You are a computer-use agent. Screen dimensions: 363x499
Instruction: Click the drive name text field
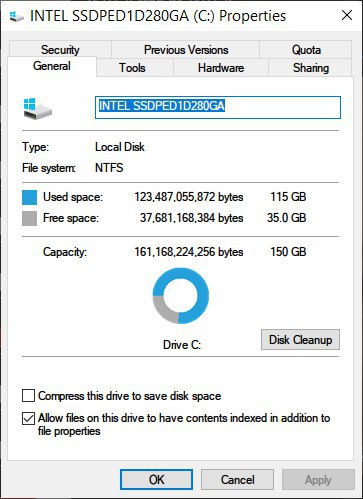(218, 107)
